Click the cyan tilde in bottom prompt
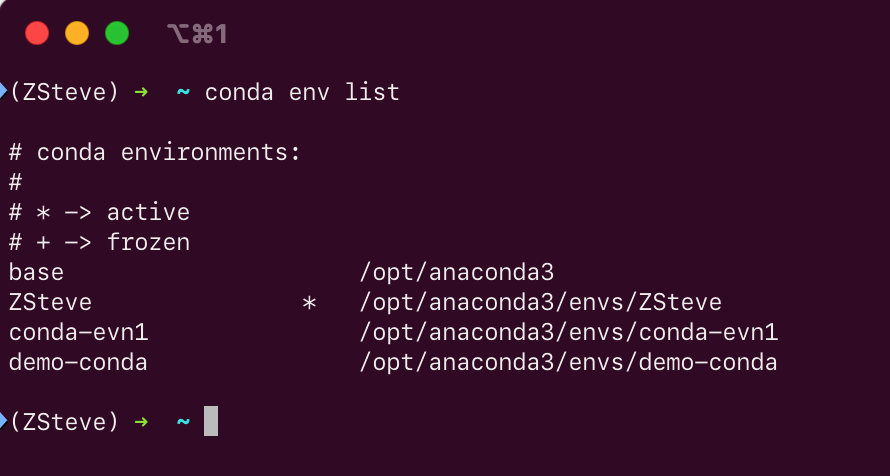 tap(183, 422)
